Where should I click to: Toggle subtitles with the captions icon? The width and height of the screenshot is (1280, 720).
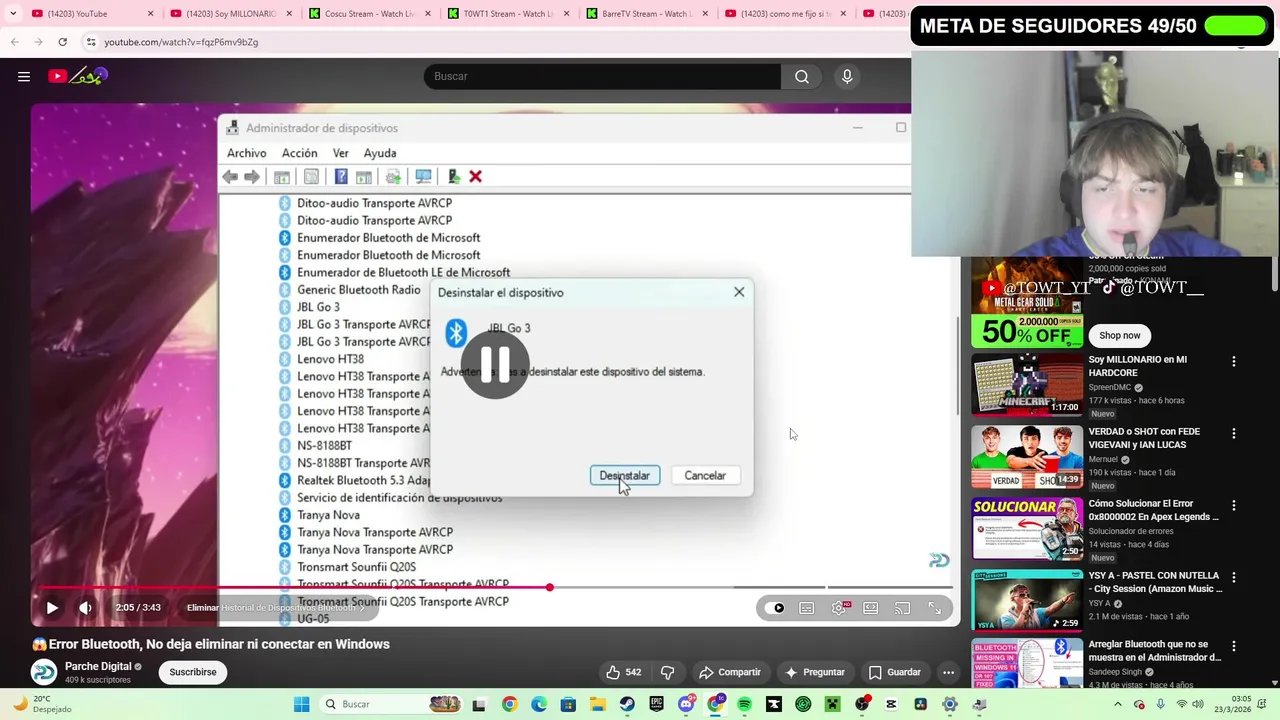pyautogui.click(x=807, y=607)
